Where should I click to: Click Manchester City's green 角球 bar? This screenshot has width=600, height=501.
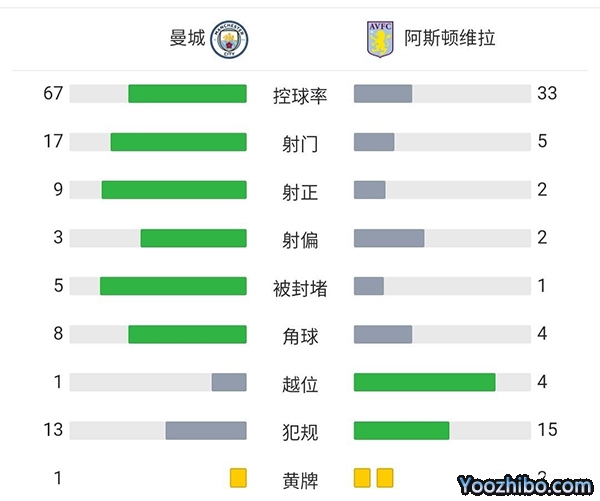pos(187,334)
